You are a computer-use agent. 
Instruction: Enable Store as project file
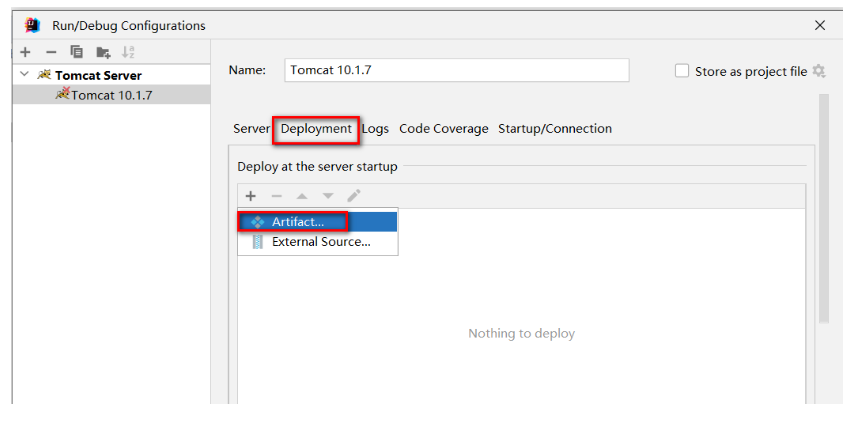click(682, 71)
